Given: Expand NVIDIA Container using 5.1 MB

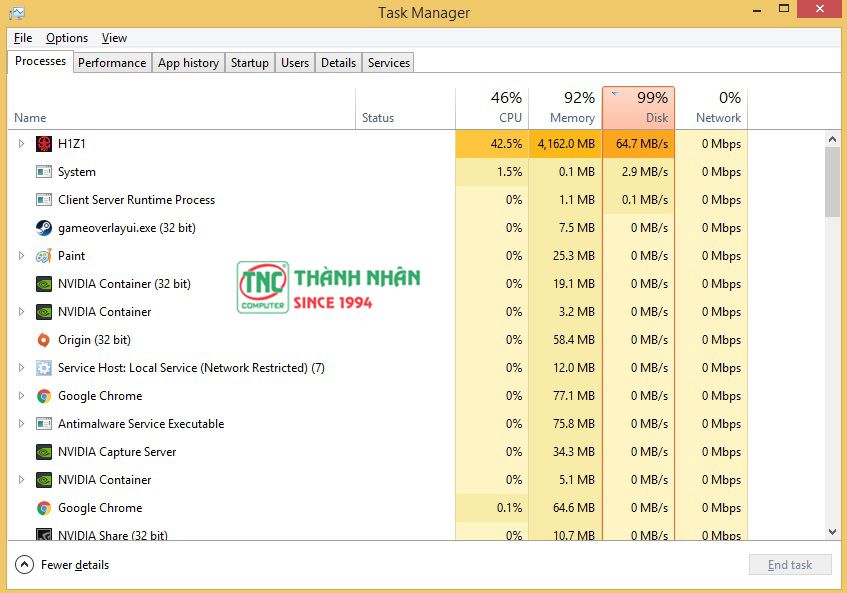Looking at the screenshot, I should pos(21,480).
